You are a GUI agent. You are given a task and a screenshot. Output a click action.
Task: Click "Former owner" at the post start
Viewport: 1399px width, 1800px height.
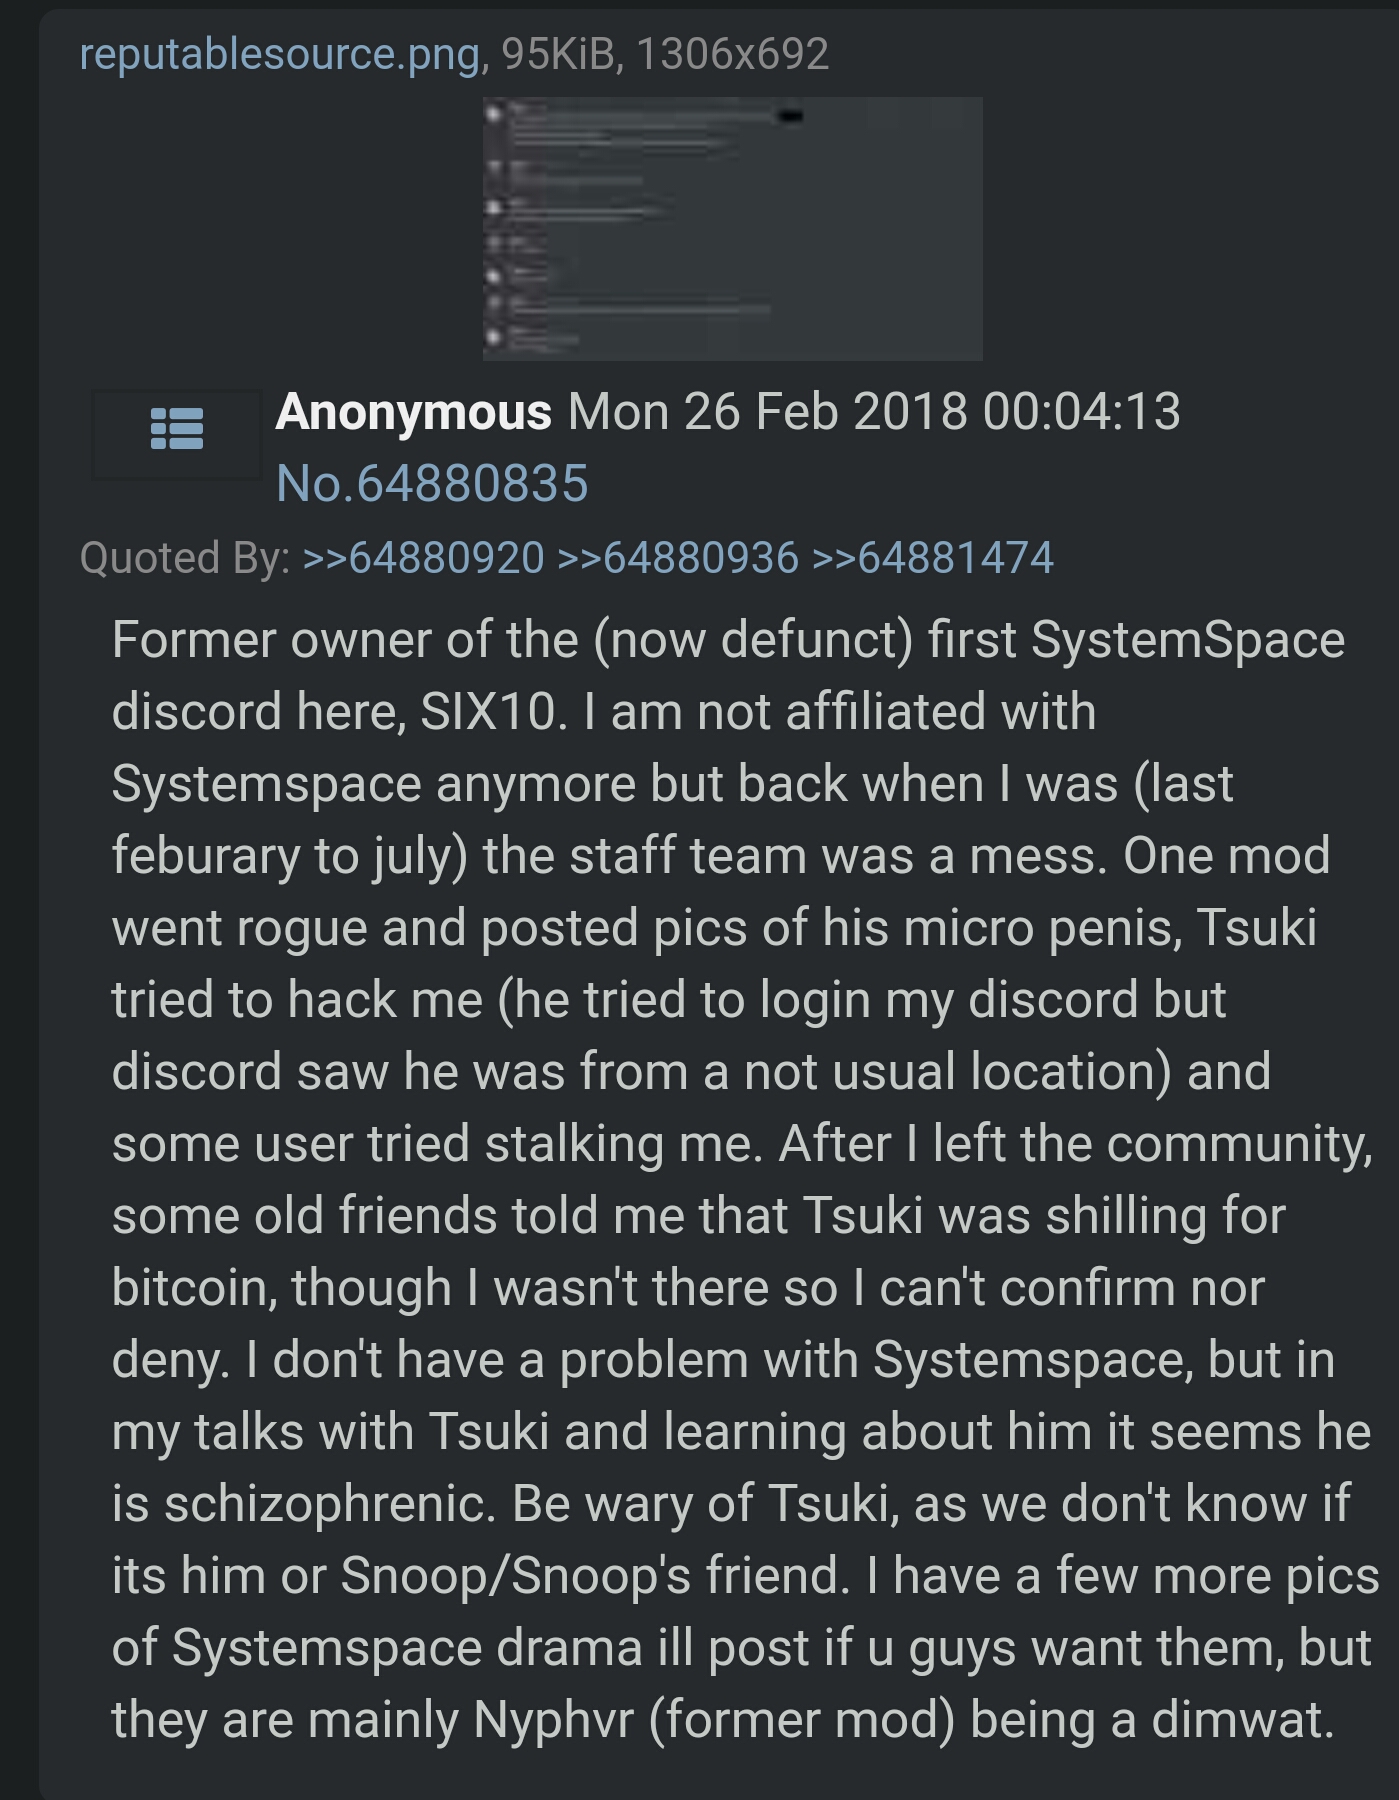[x=270, y=640]
